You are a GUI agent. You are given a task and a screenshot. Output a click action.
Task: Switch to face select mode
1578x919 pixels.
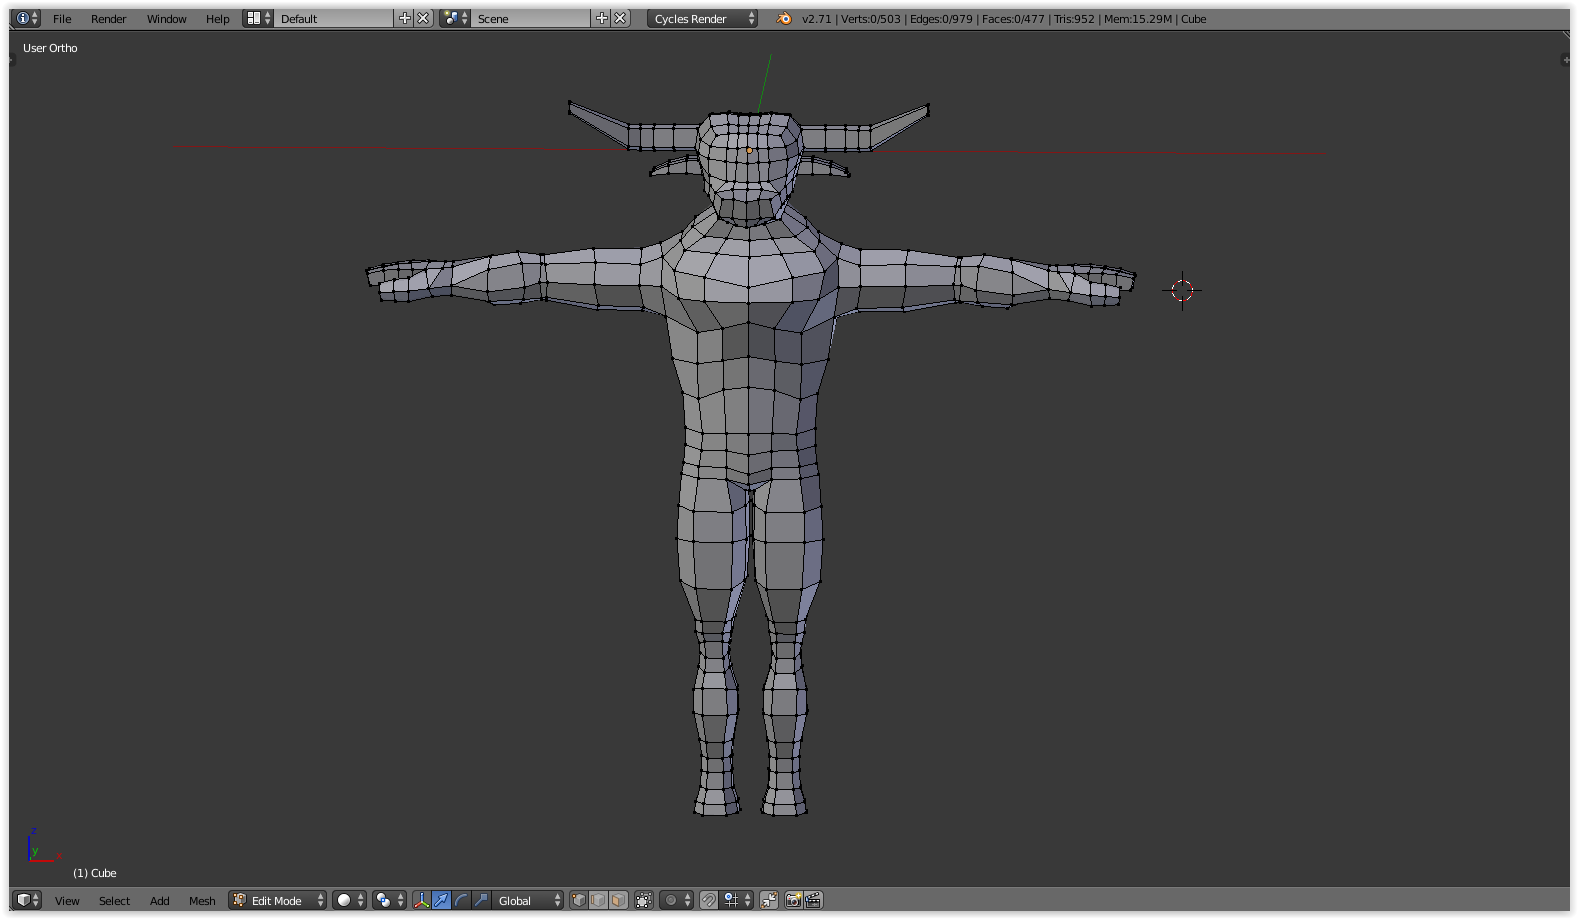coord(618,900)
